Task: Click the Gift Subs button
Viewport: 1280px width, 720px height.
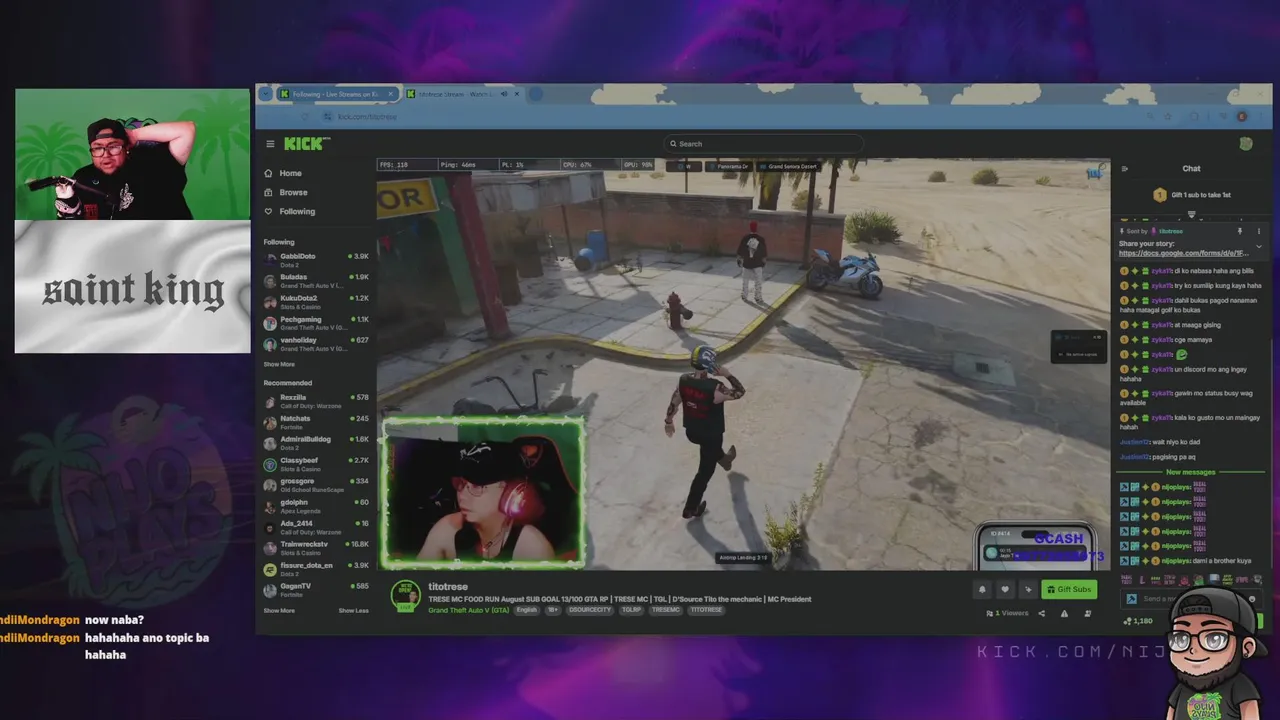Action: (x=1069, y=589)
